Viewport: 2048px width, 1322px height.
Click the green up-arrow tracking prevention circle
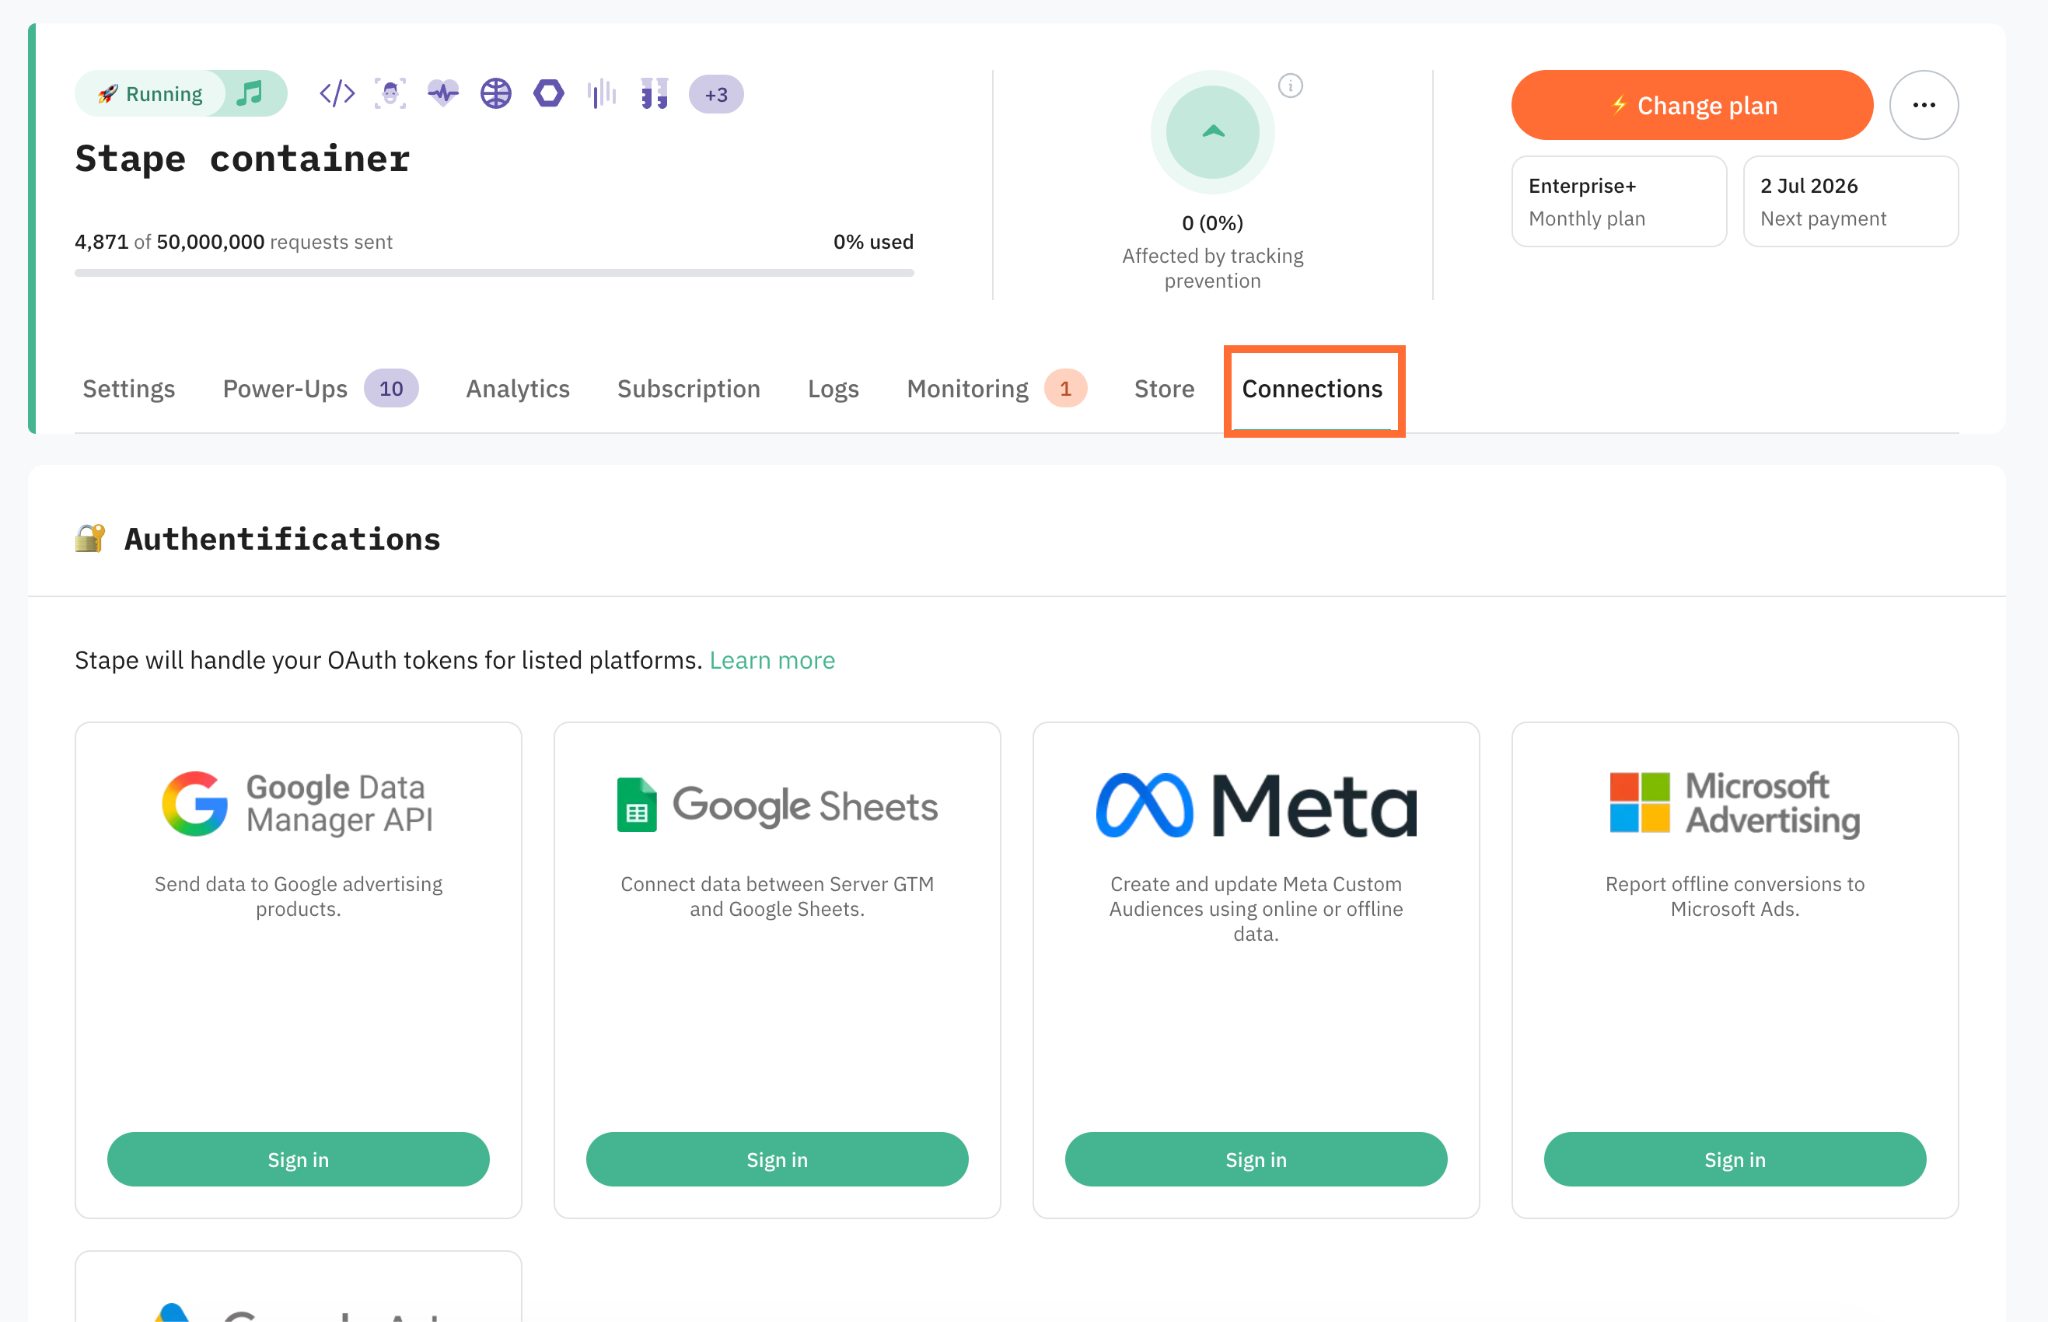click(x=1213, y=132)
